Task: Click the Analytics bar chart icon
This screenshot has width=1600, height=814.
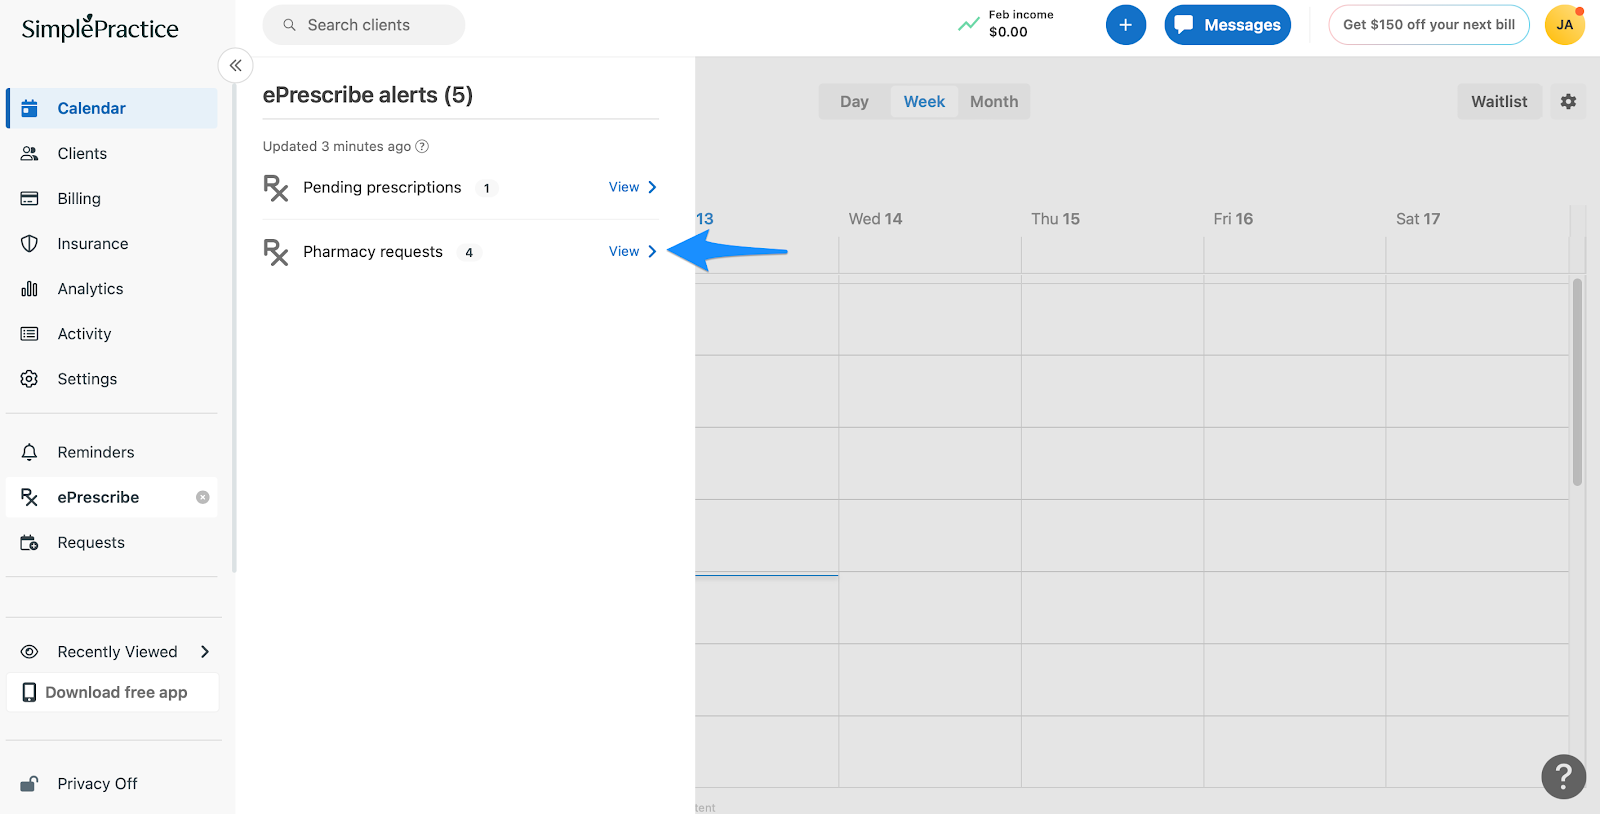Action: tap(30, 288)
